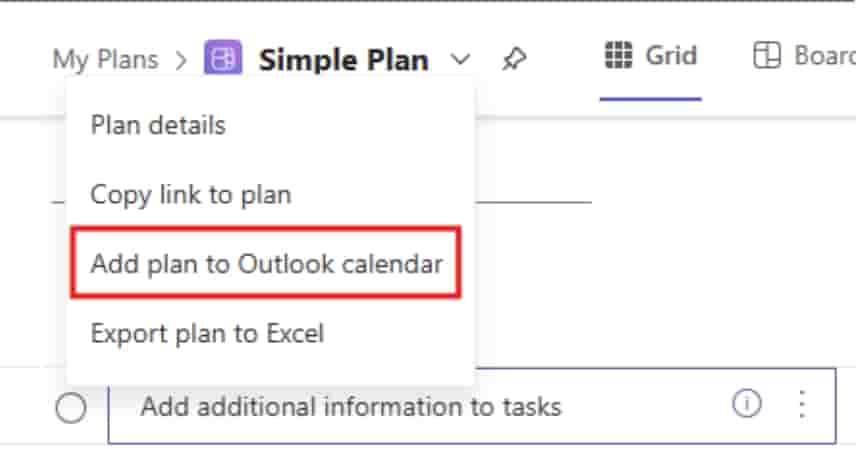Viewport: 861px width, 449px height.
Task: Switch to the Board tab label
Action: [823, 56]
